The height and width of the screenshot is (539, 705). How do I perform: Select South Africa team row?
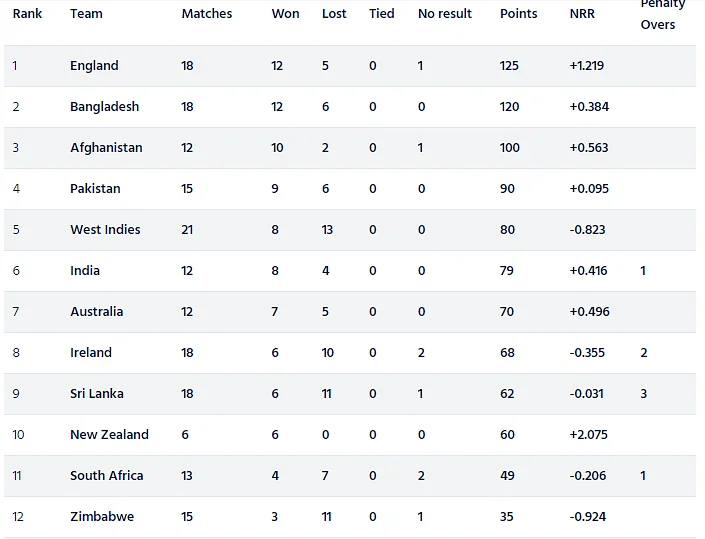click(x=350, y=476)
